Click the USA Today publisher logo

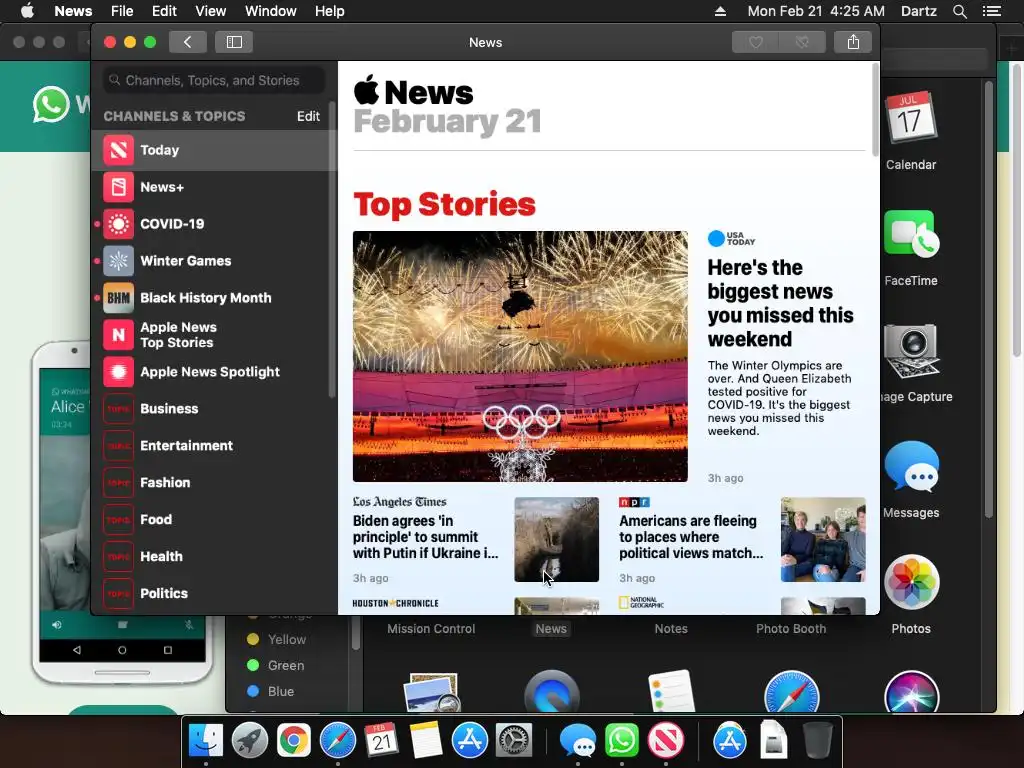731,238
